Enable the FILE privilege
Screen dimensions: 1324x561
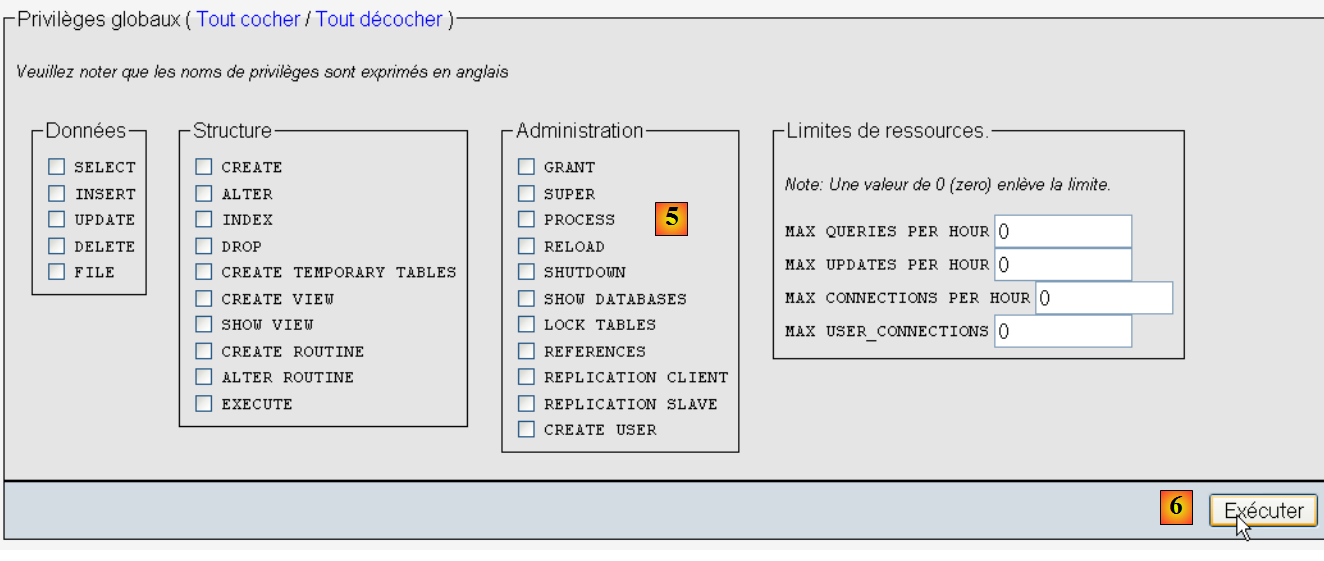point(57,272)
